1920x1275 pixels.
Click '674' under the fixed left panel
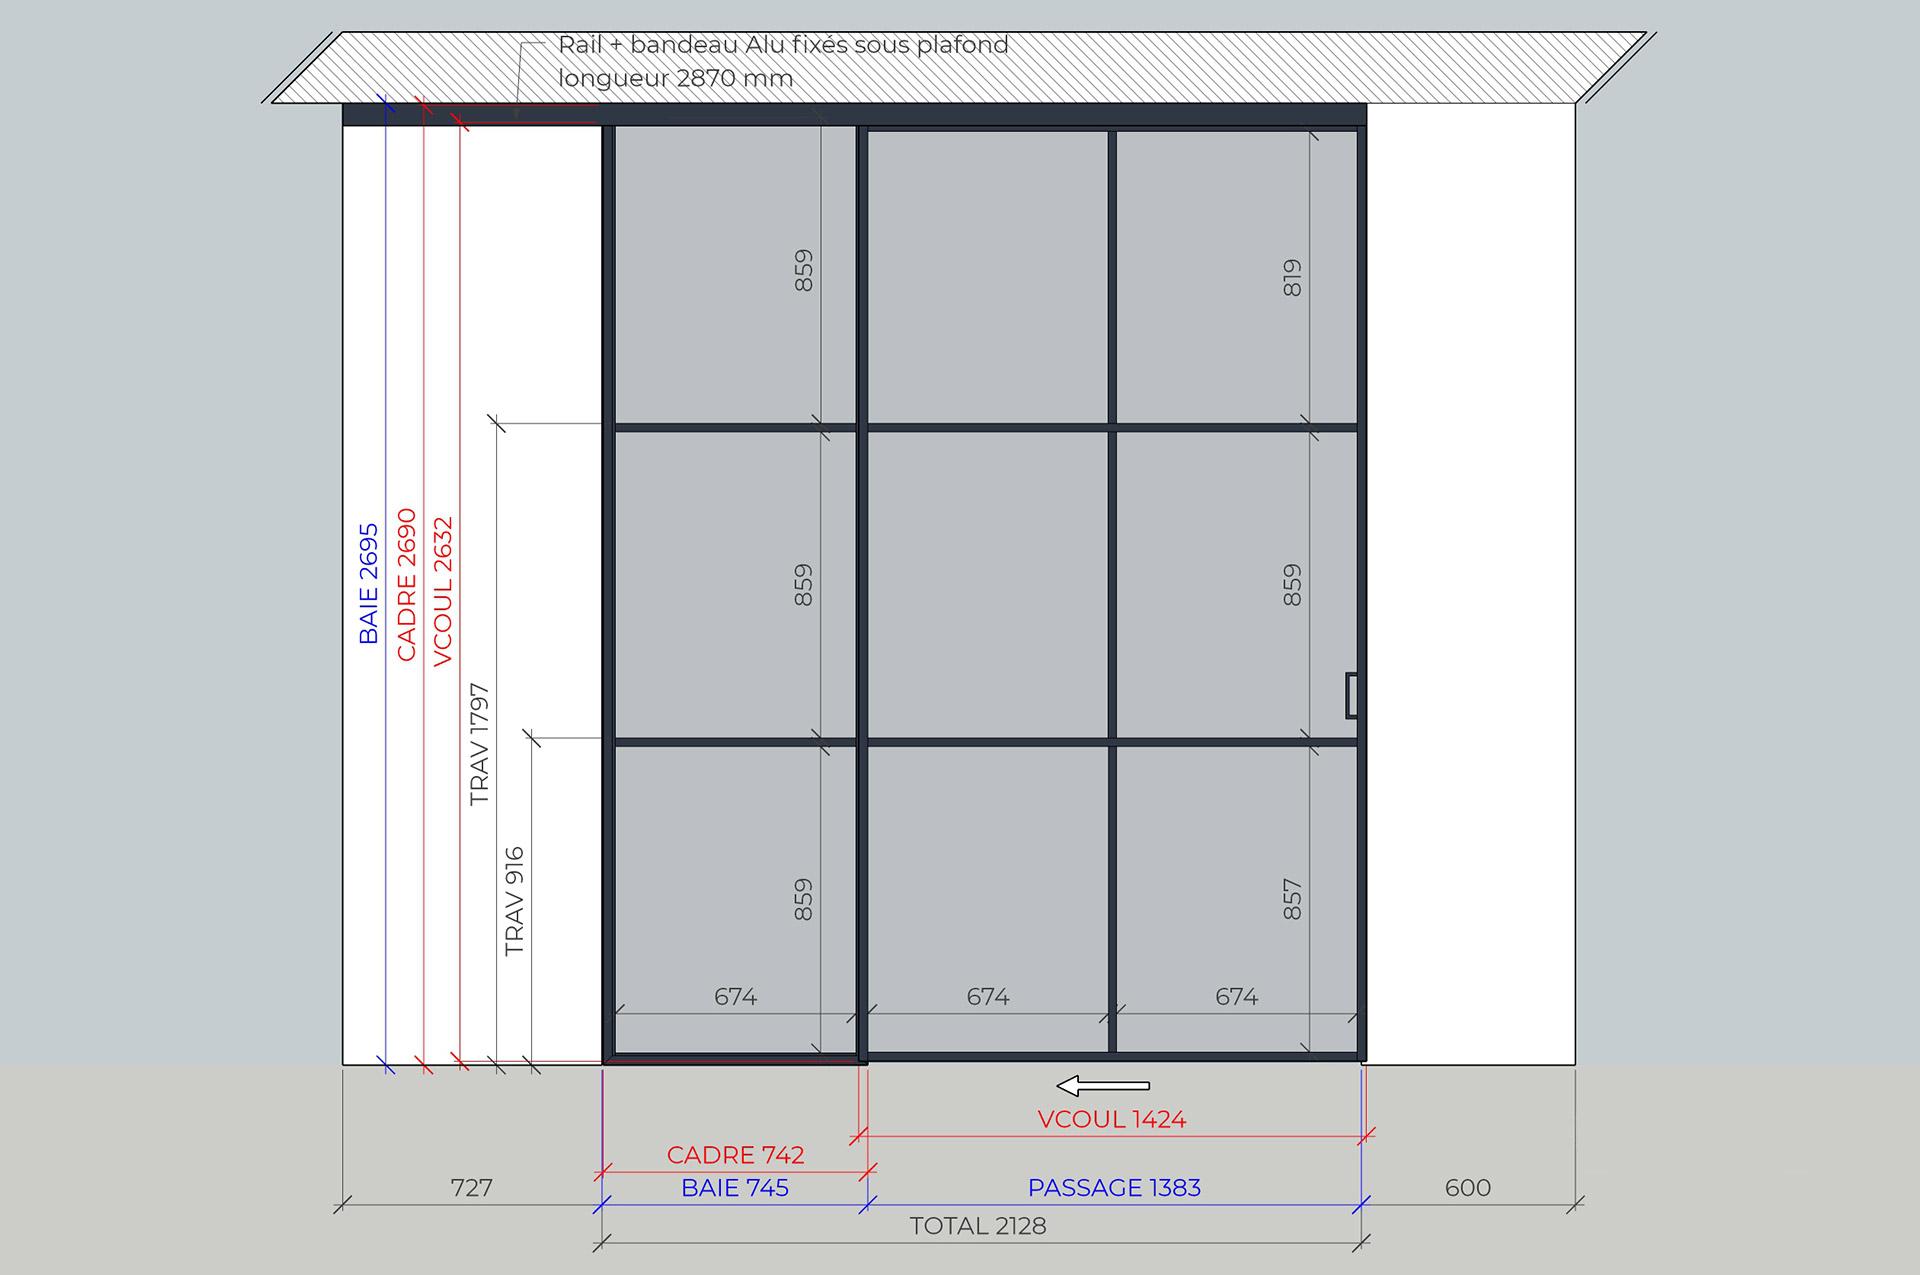[x=736, y=997]
